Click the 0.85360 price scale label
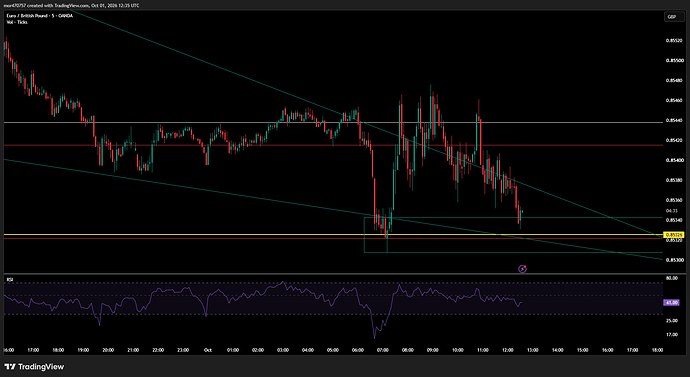The image size is (690, 377). pos(673,200)
